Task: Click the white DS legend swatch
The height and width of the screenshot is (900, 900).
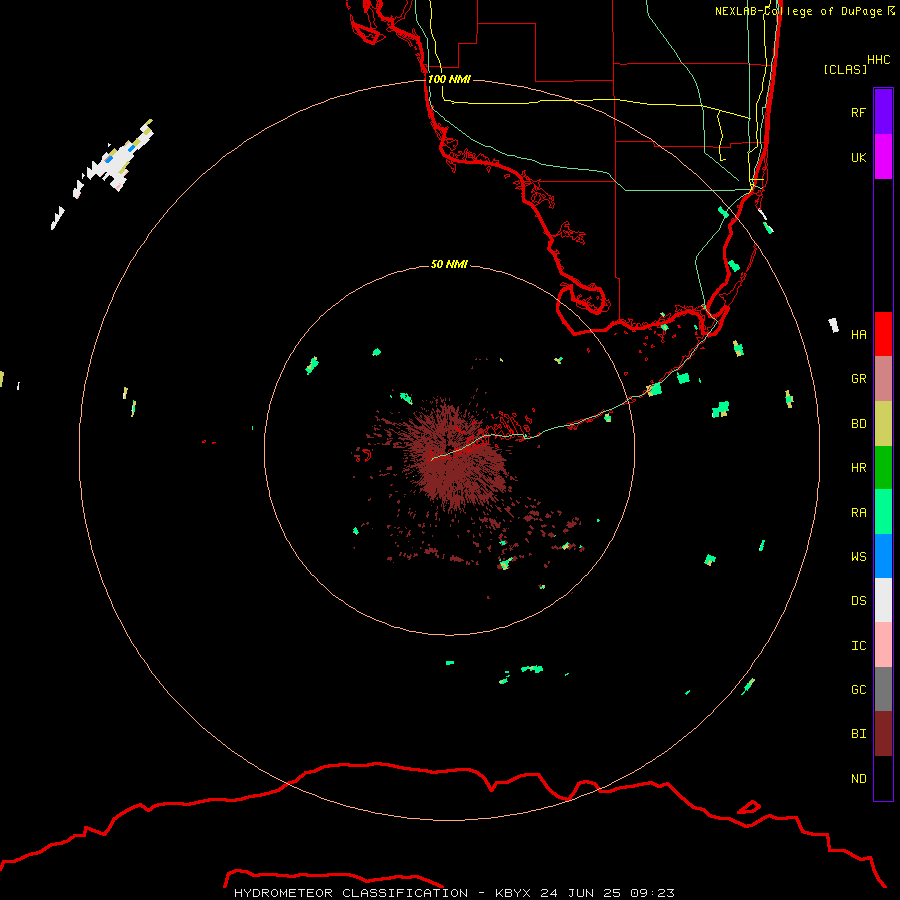Action: tap(883, 600)
